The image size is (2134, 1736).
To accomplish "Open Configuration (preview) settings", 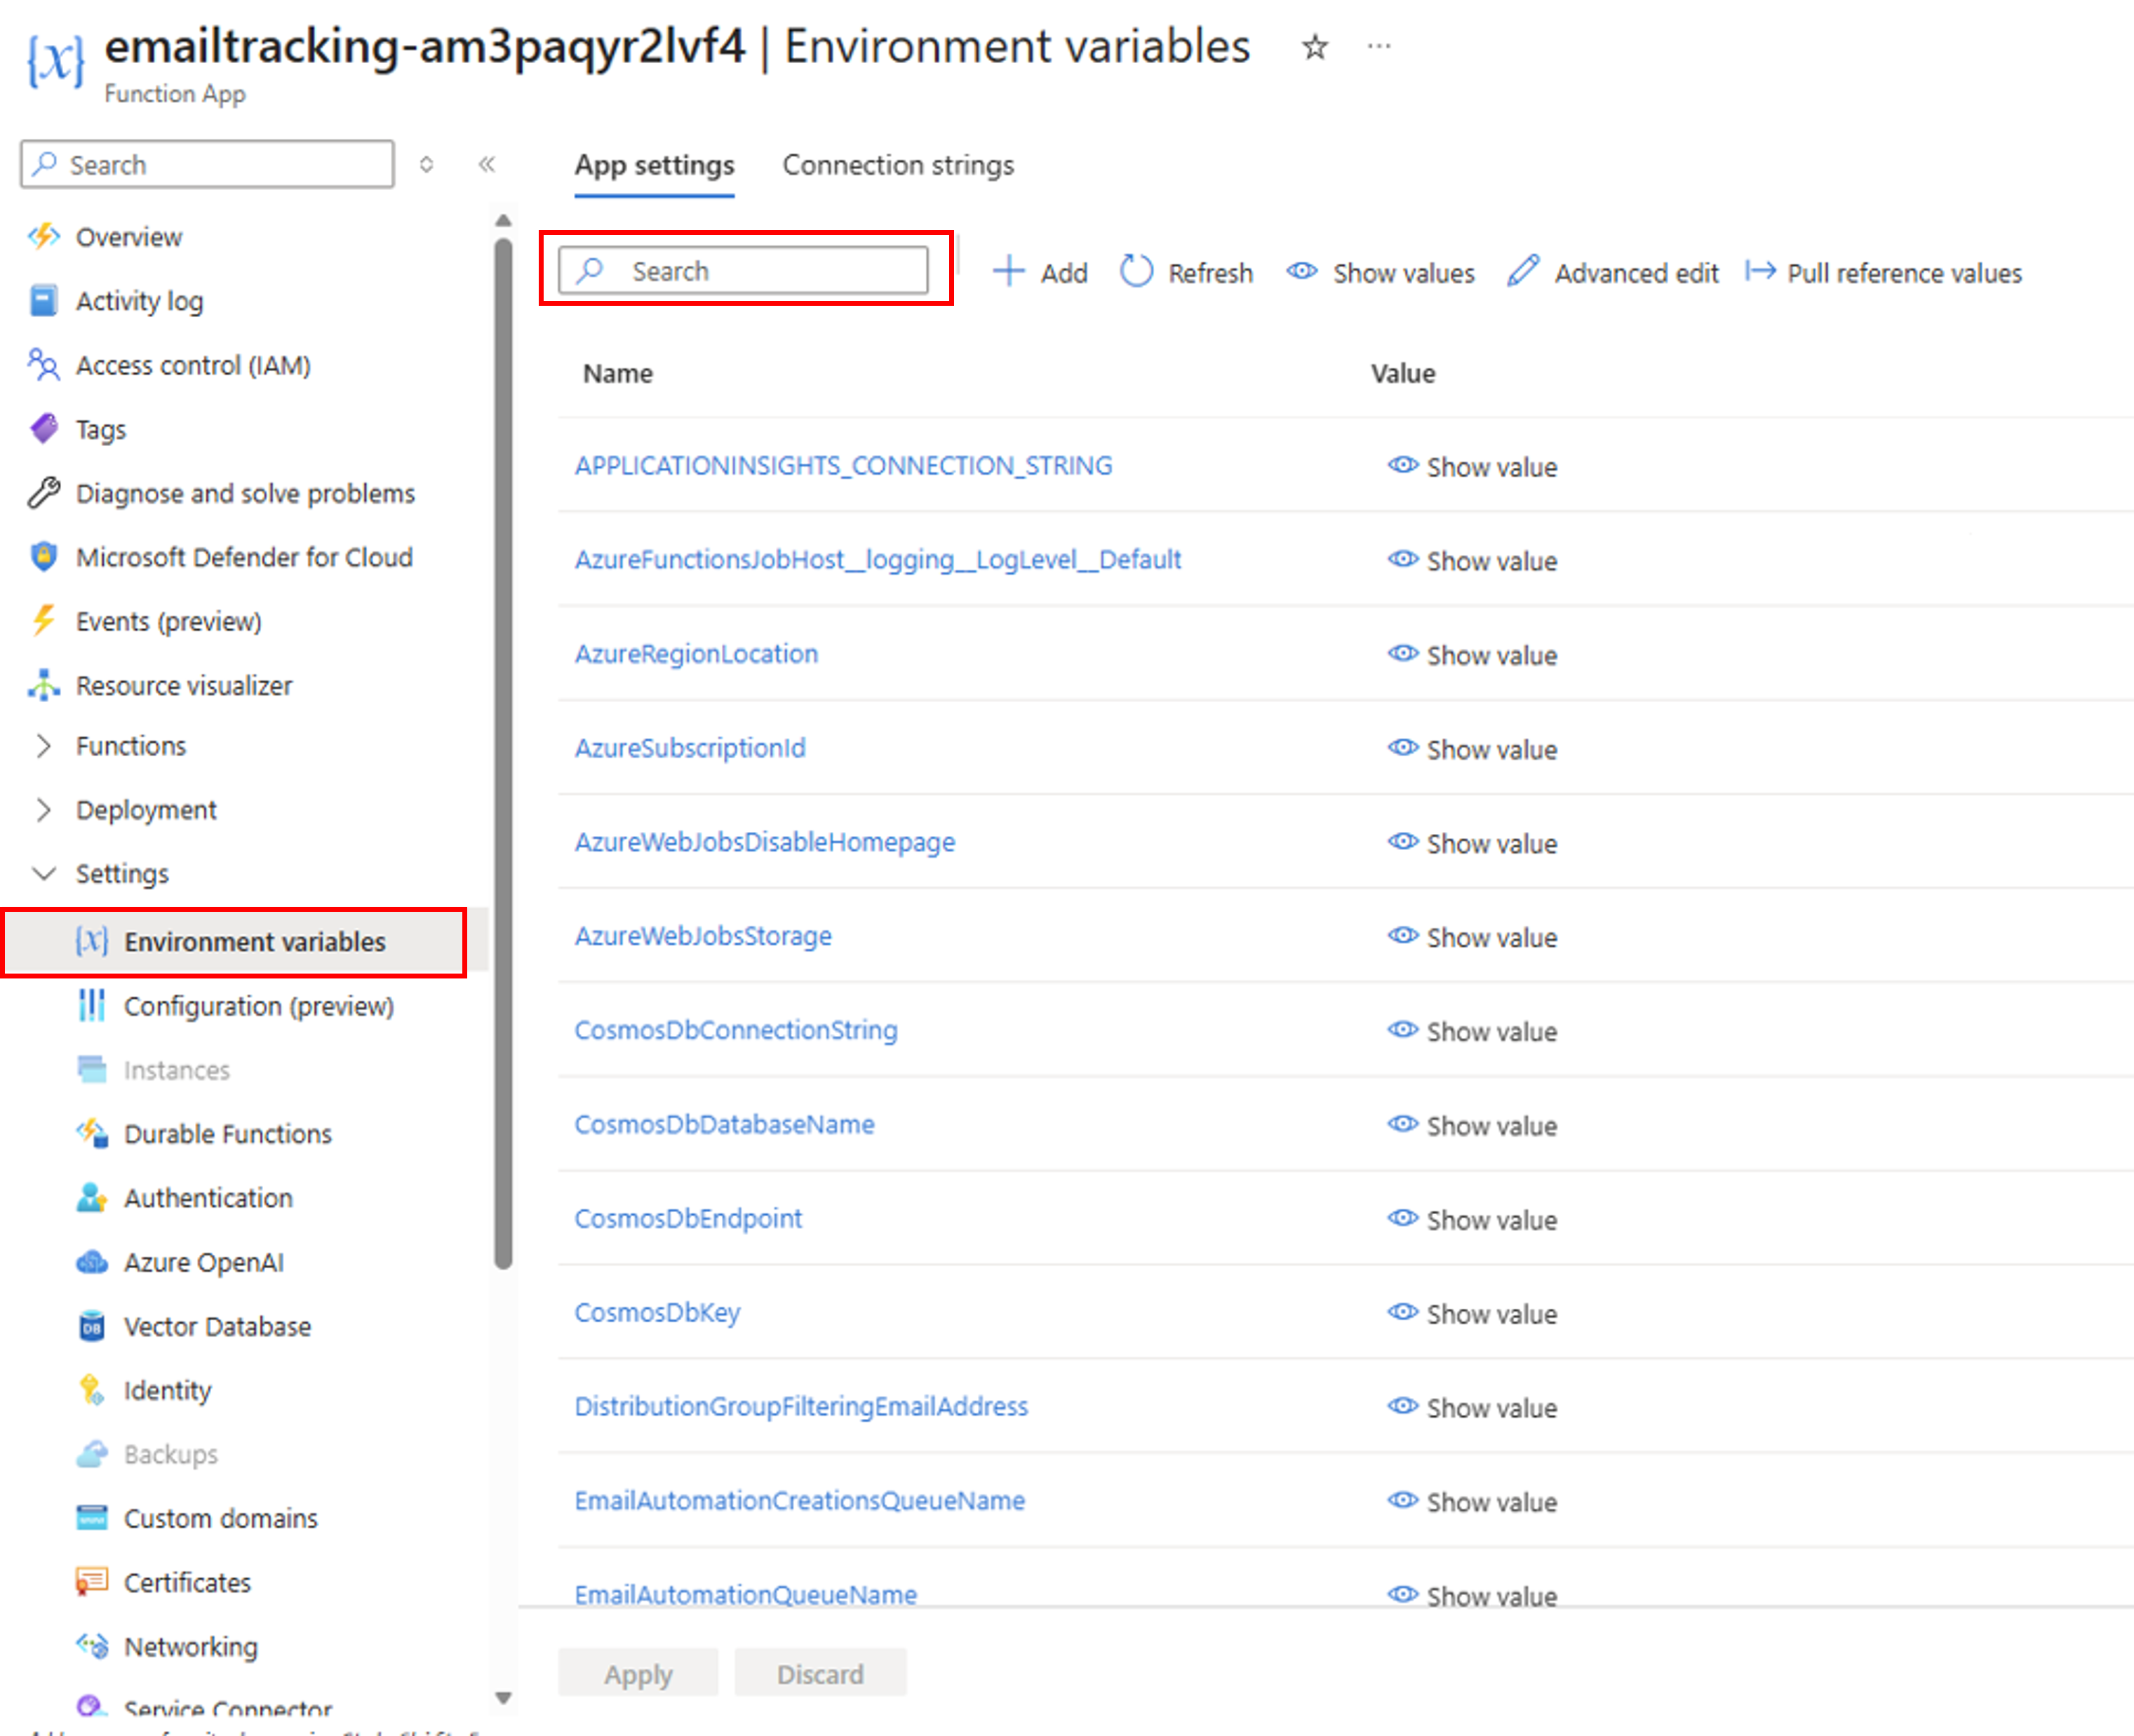I will pyautogui.click(x=258, y=1006).
